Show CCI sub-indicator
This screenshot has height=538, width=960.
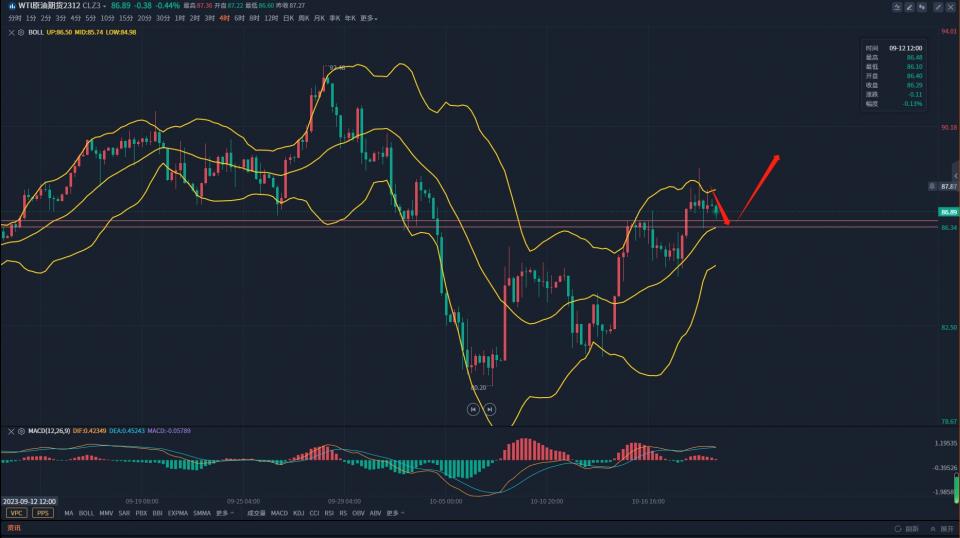(x=314, y=513)
